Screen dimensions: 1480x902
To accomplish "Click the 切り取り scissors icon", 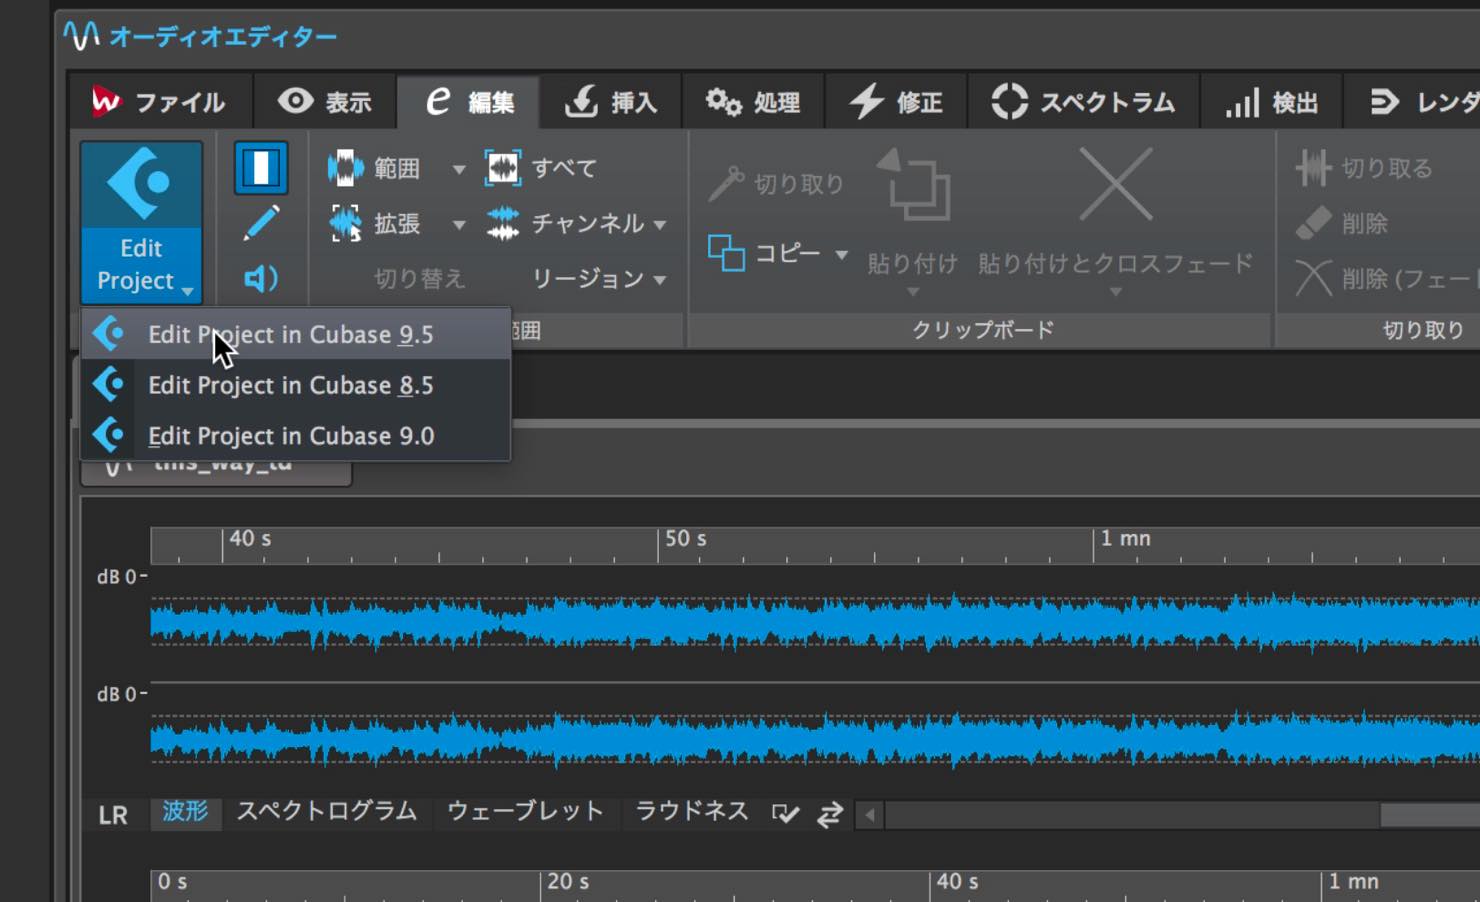I will [x=726, y=184].
